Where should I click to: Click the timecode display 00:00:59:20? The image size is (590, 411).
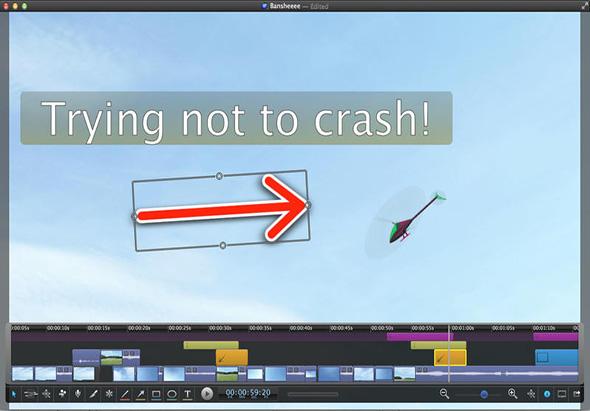(248, 393)
